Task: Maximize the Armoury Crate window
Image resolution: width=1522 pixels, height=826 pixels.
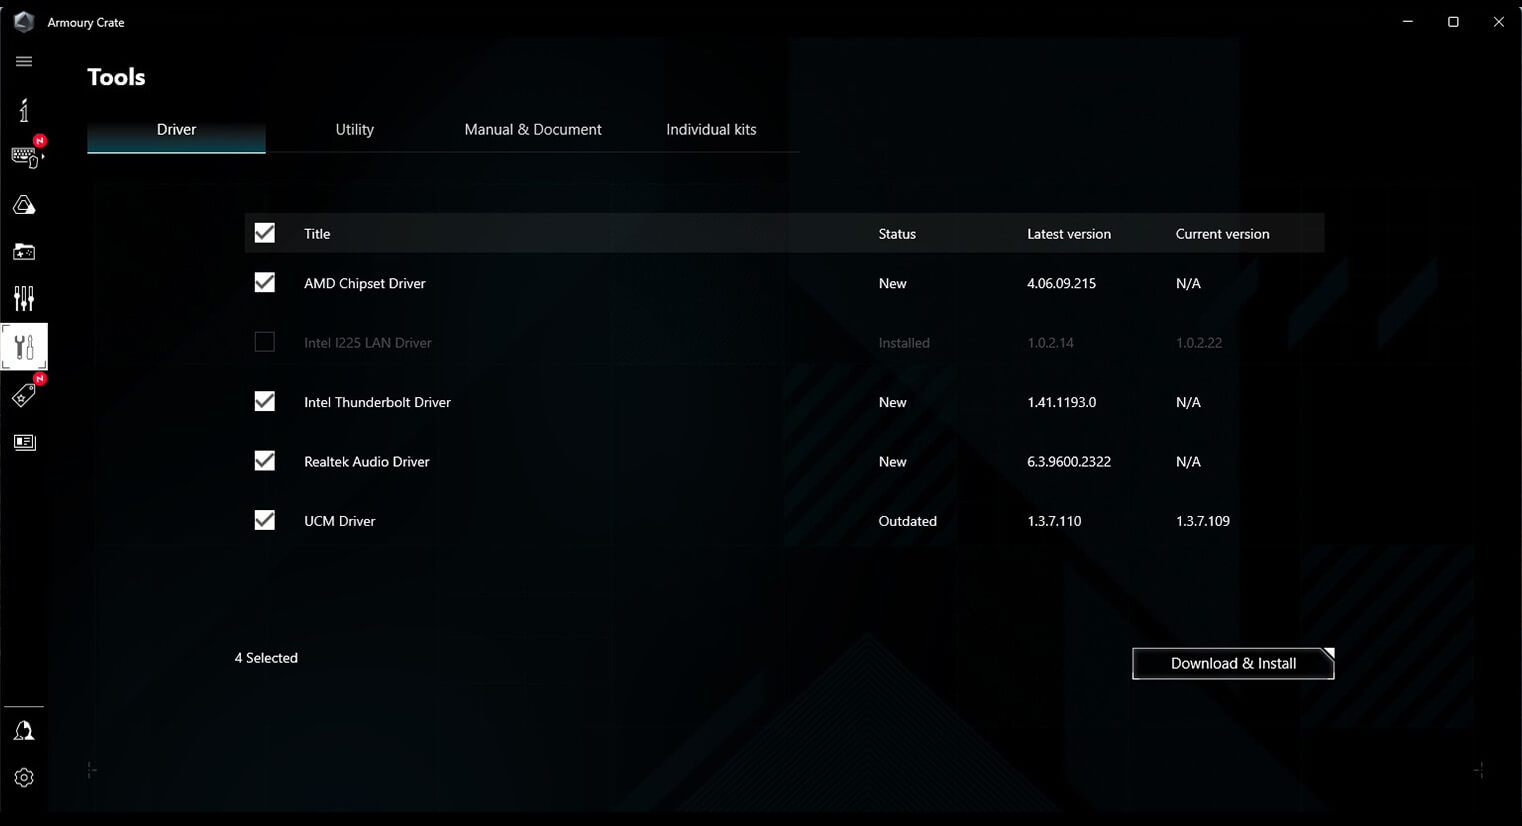Action: 1453,22
